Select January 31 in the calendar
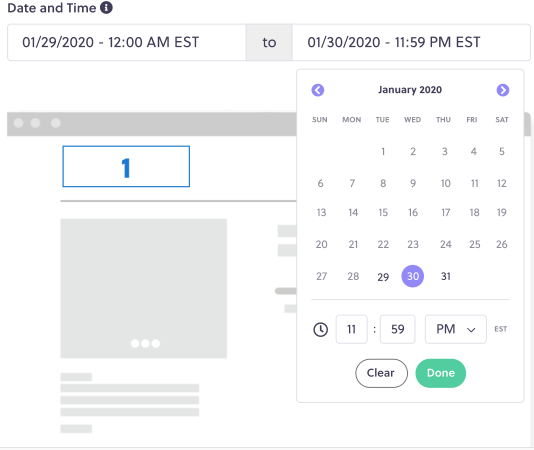Image resolution: width=534 pixels, height=450 pixels. [x=445, y=276]
